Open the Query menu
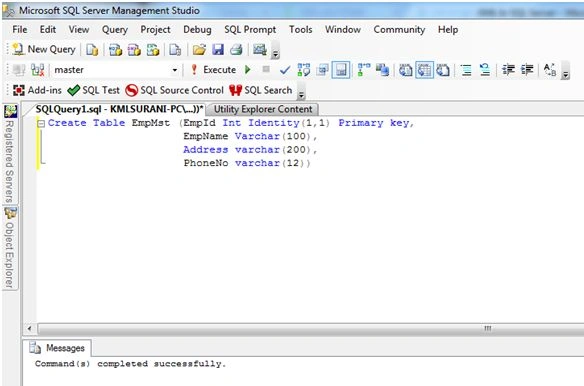The image size is (584, 386). (x=115, y=29)
